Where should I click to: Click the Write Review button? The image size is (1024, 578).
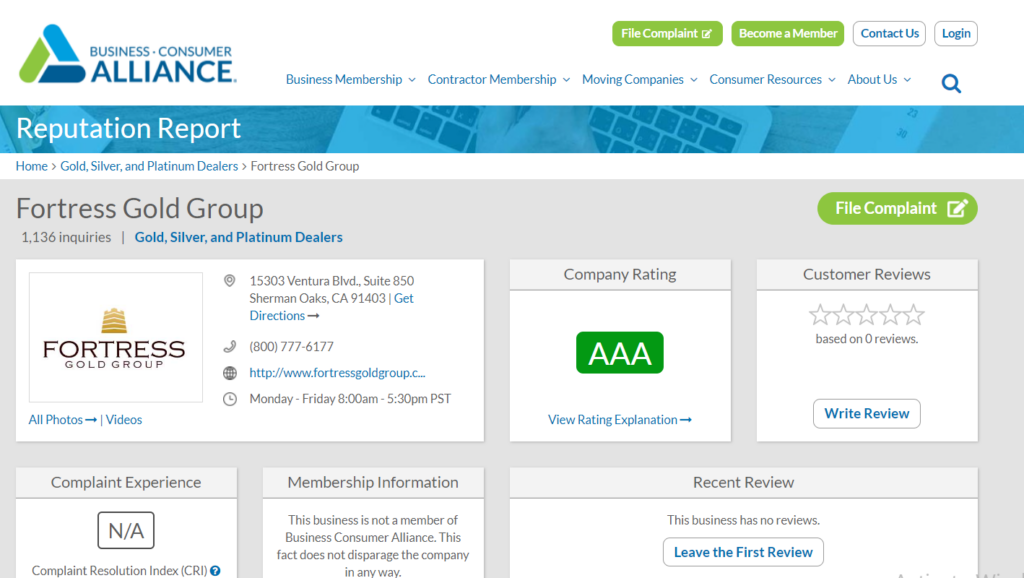[867, 413]
